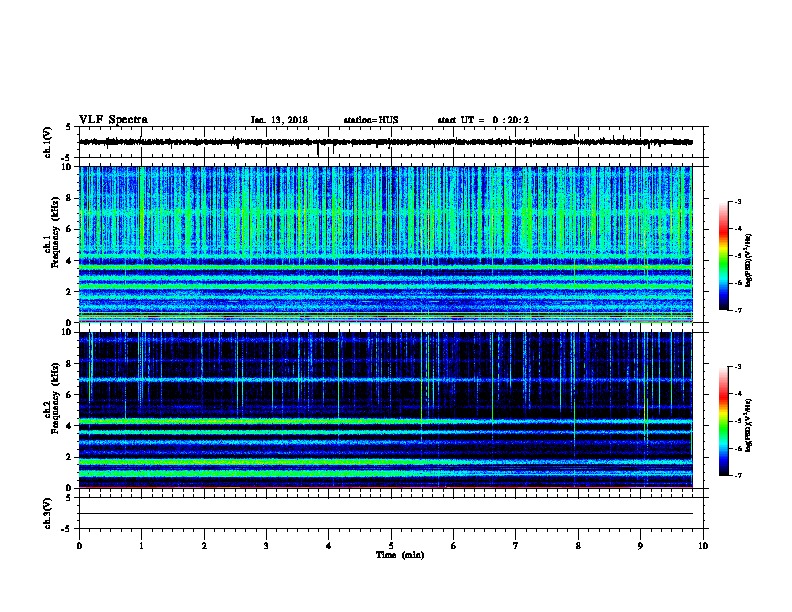Click the ch.1 spectrogram color scale bar
Screen dimensions: 792x612
[723, 256]
